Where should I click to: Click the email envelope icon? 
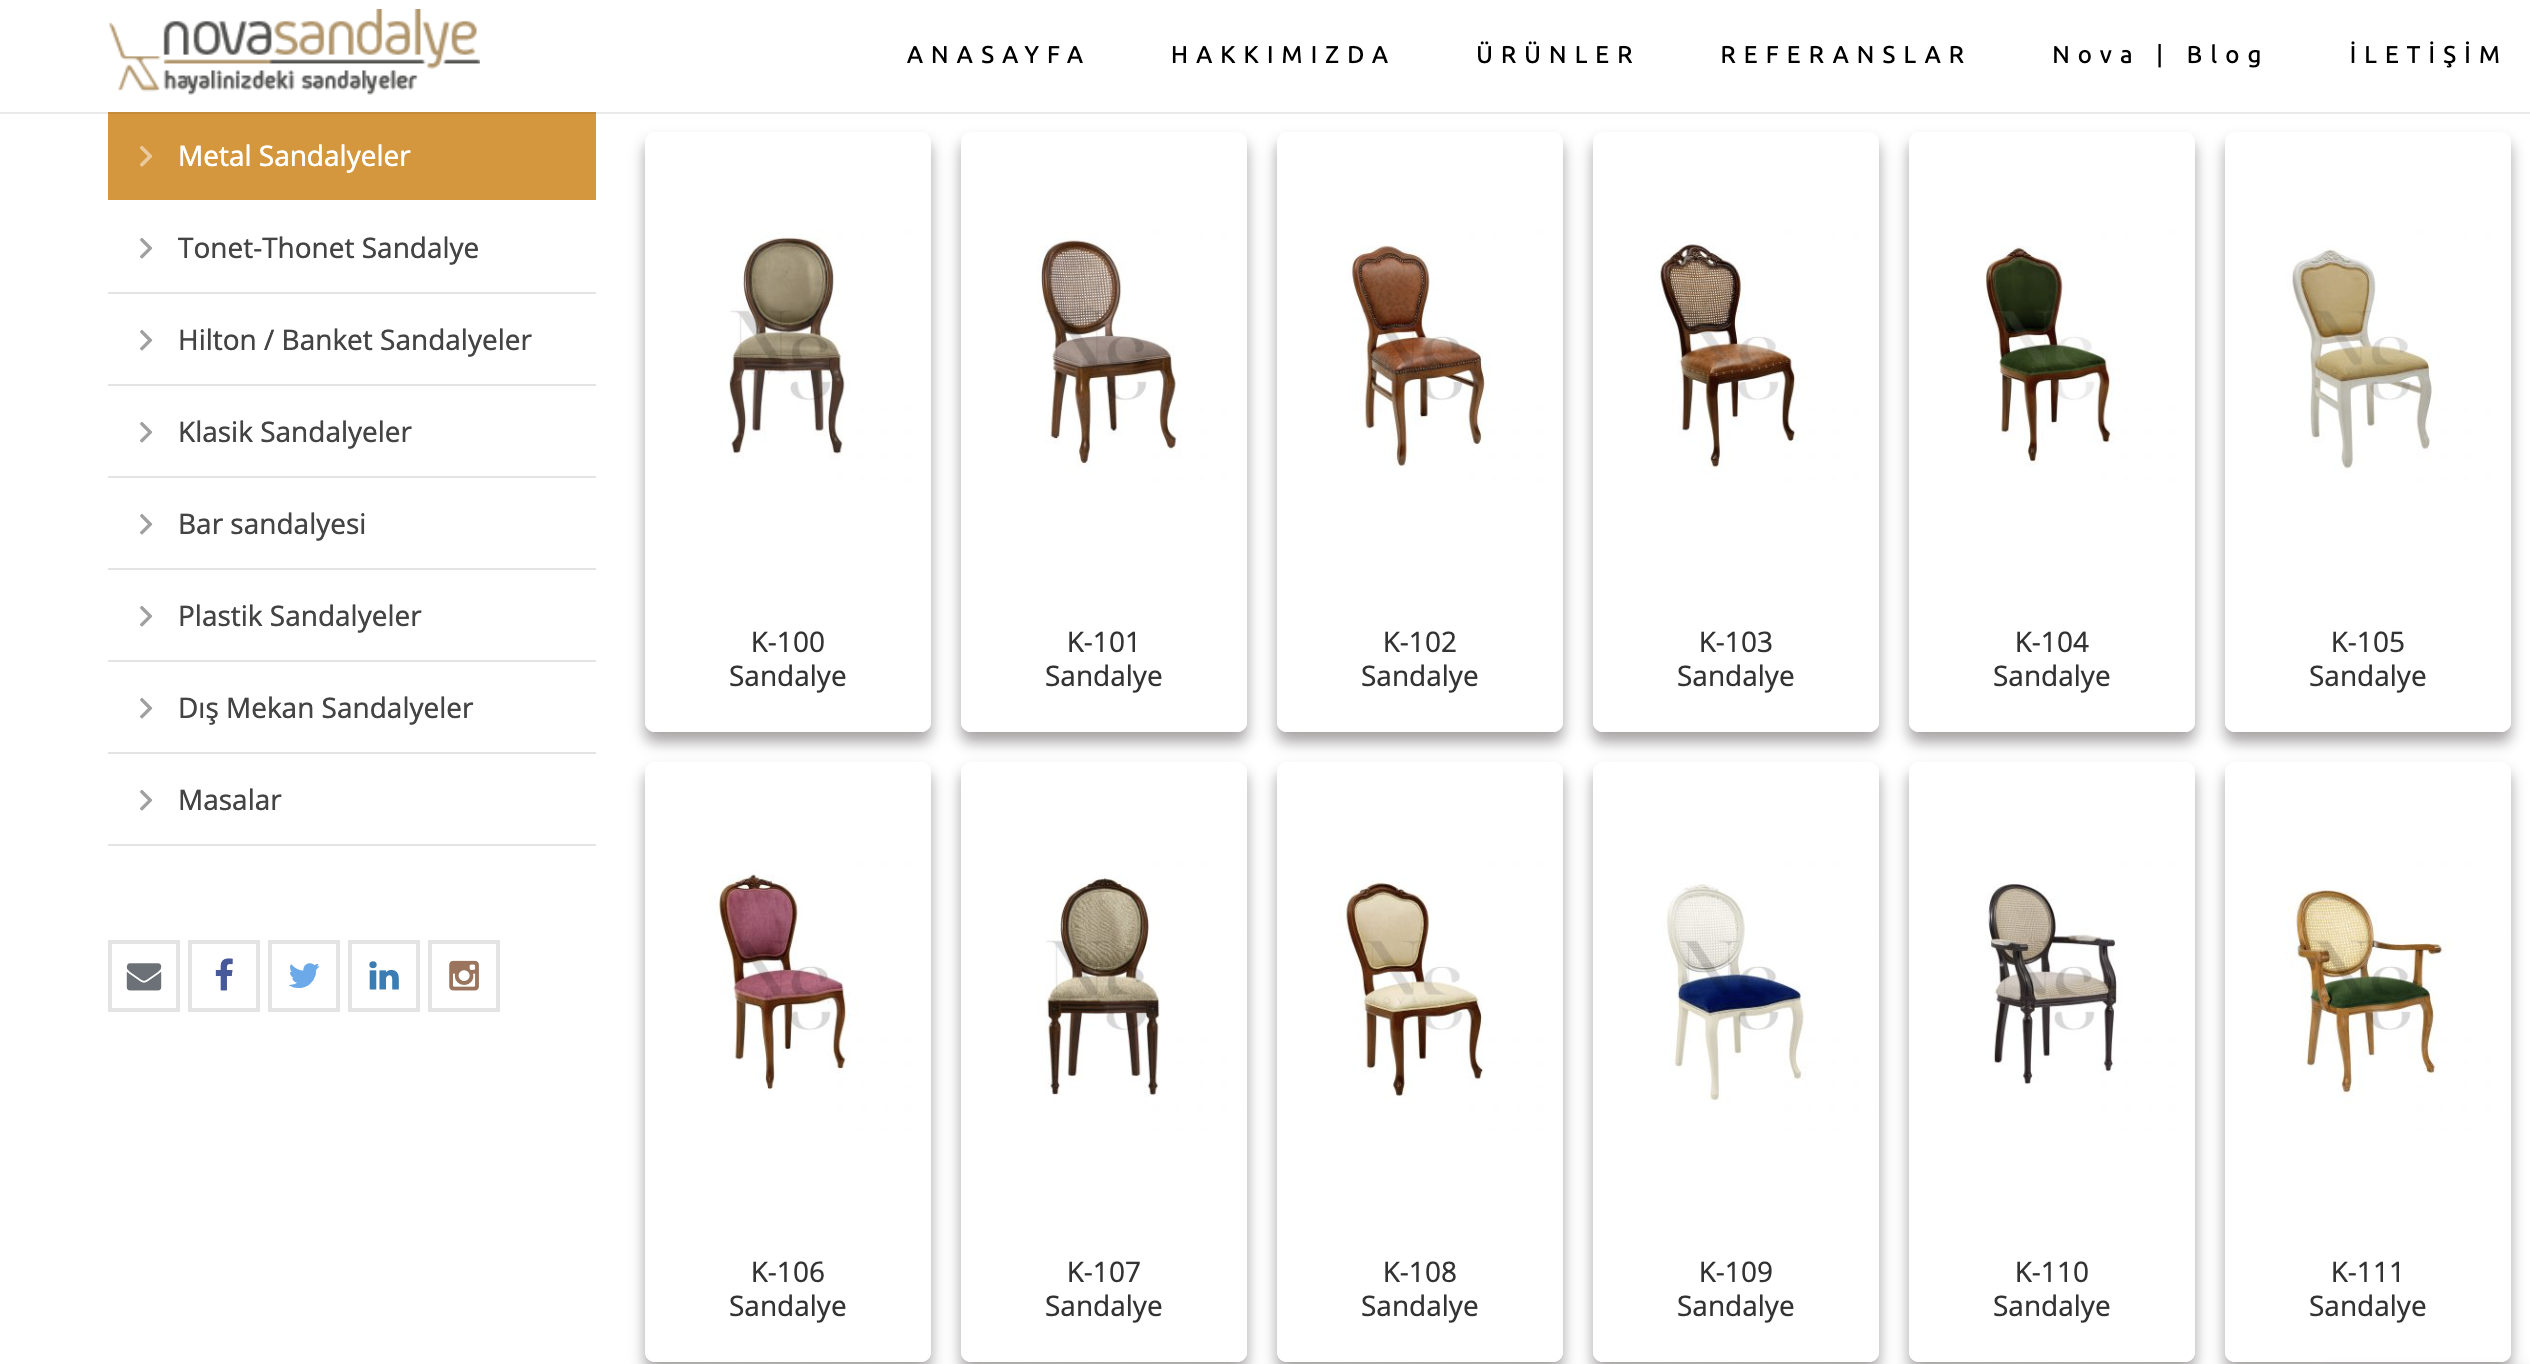[x=144, y=975]
